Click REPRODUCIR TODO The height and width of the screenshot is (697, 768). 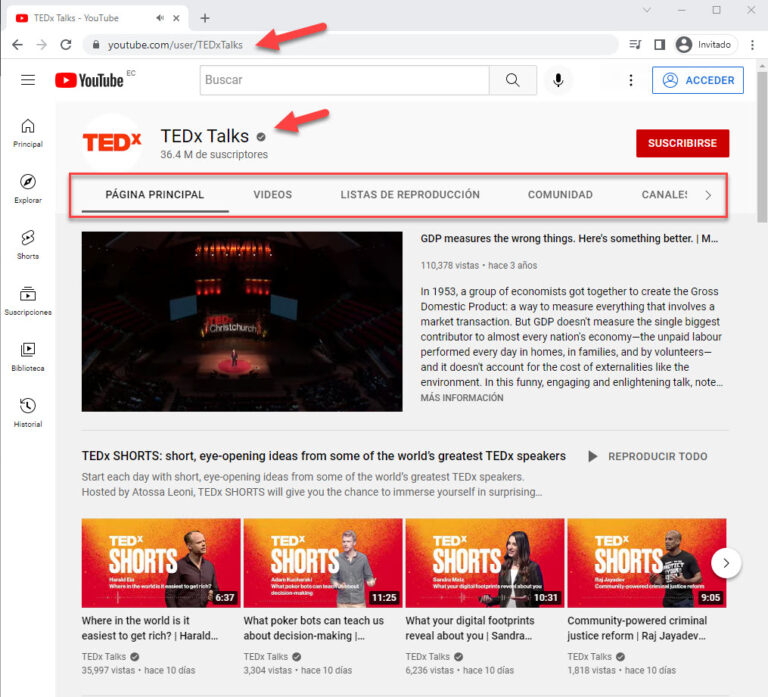[648, 457]
